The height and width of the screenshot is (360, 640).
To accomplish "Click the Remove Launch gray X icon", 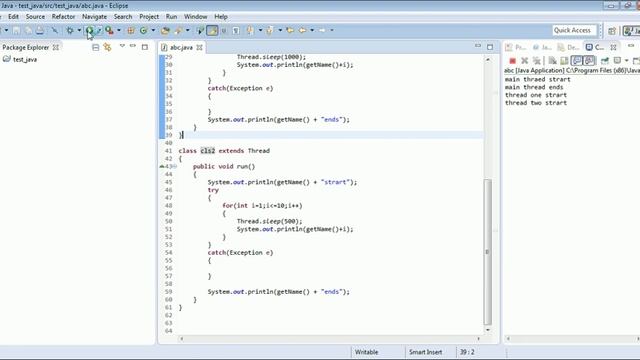I will [x=524, y=61].
